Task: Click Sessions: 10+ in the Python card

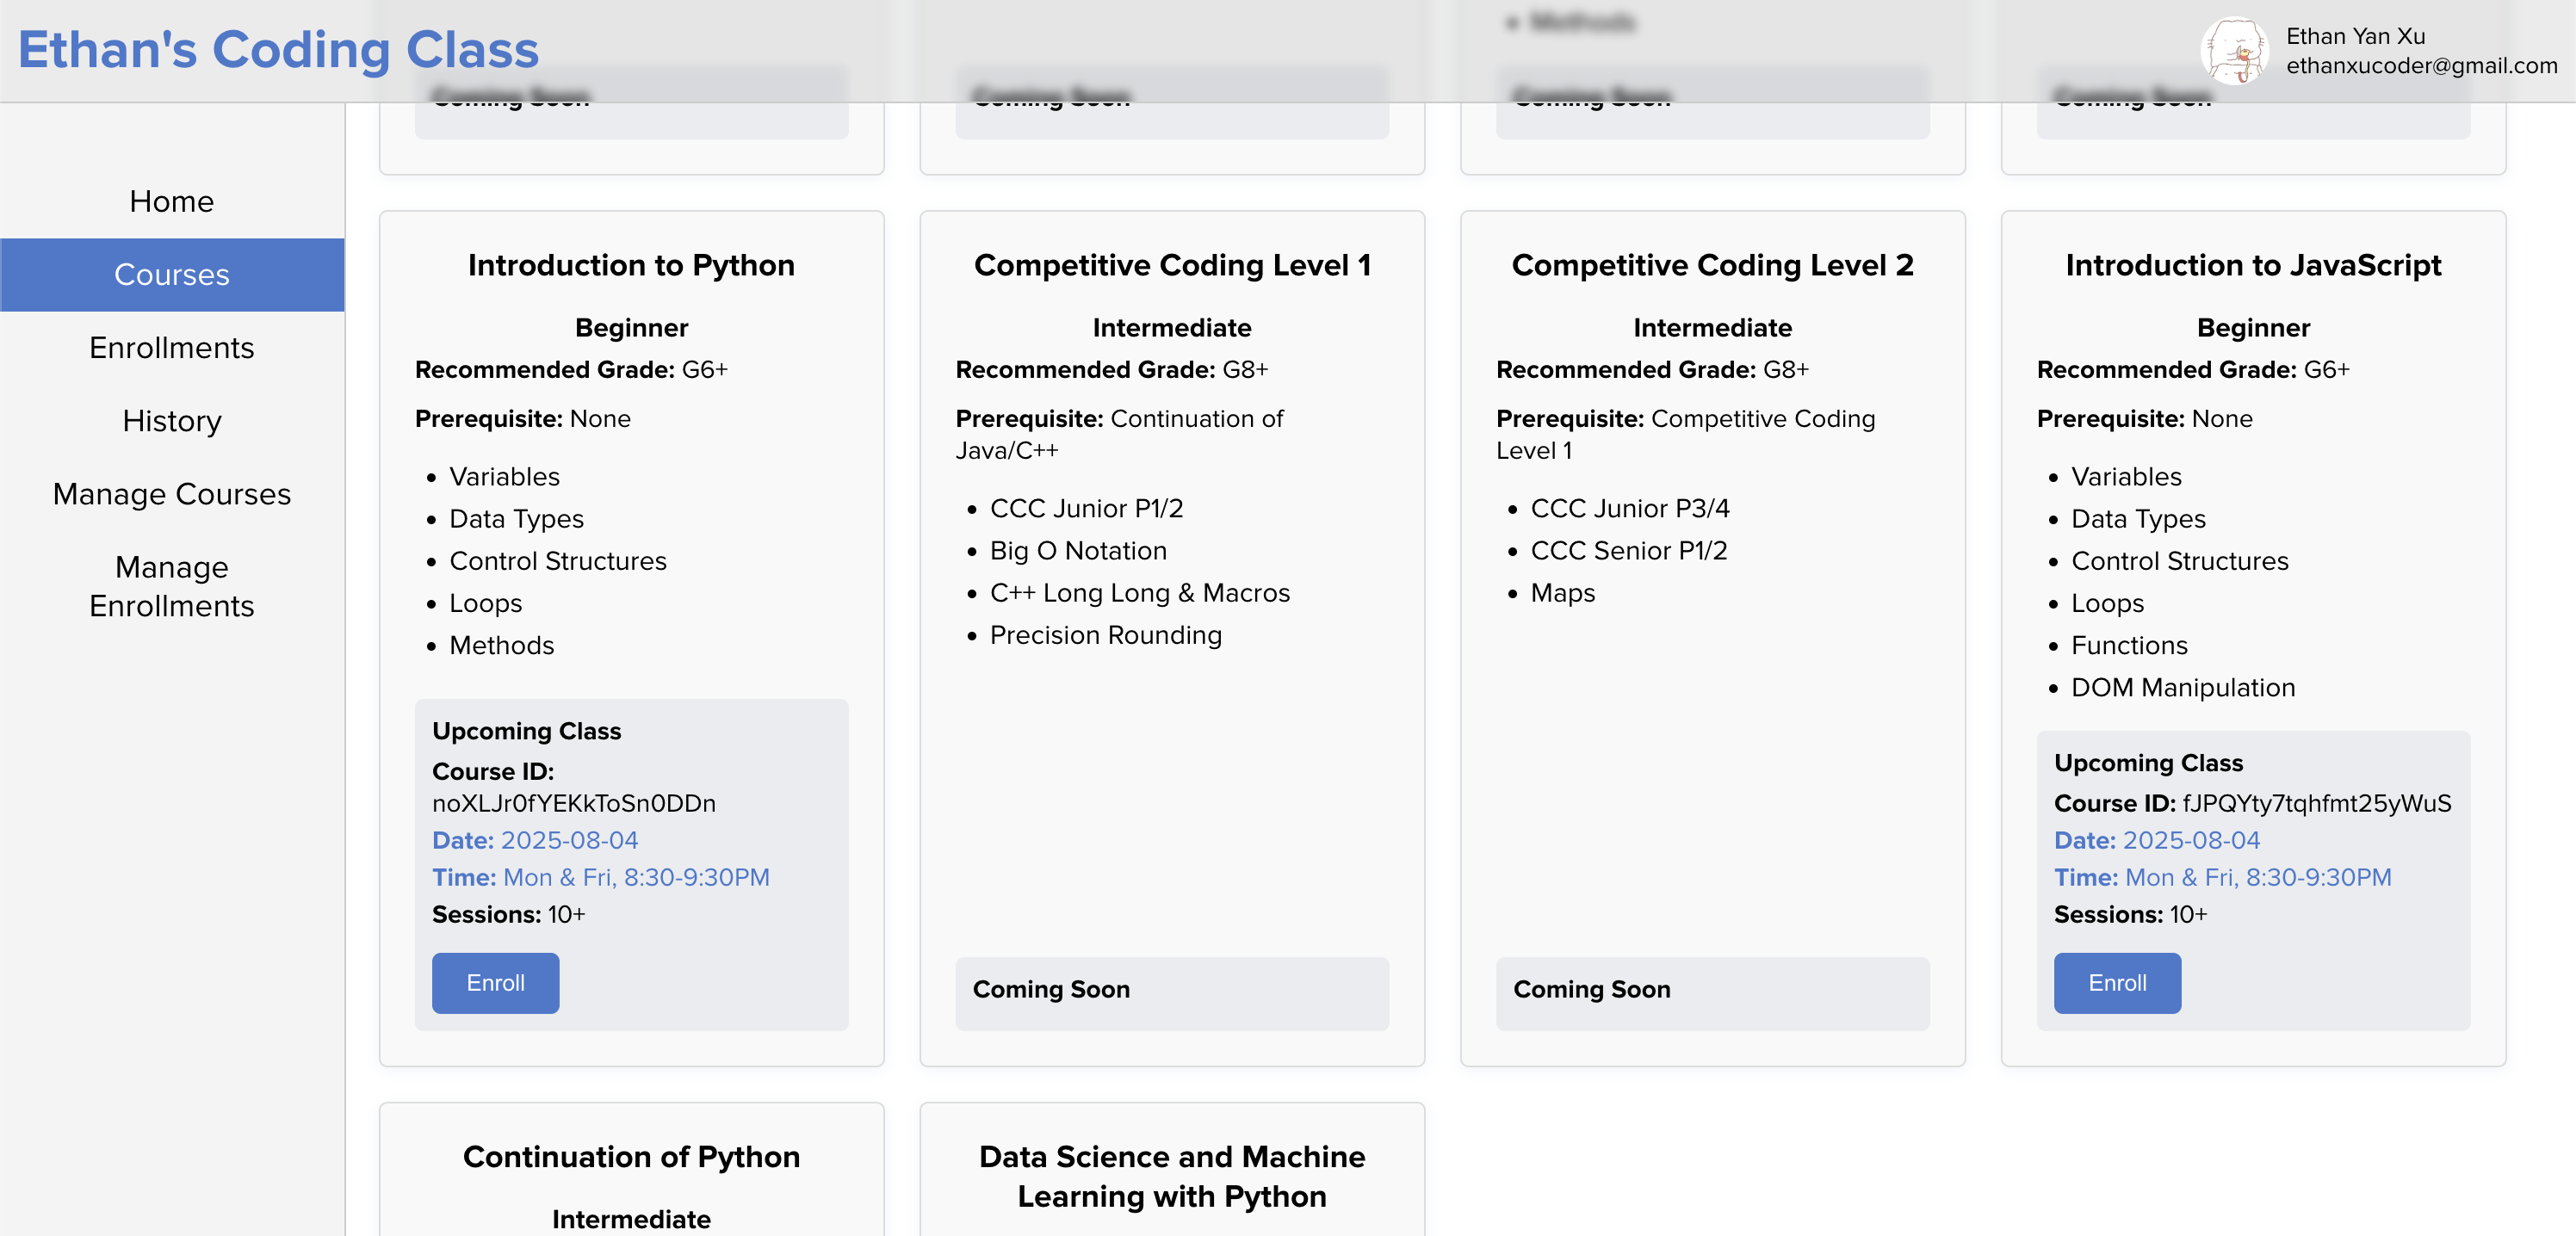Action: [508, 914]
